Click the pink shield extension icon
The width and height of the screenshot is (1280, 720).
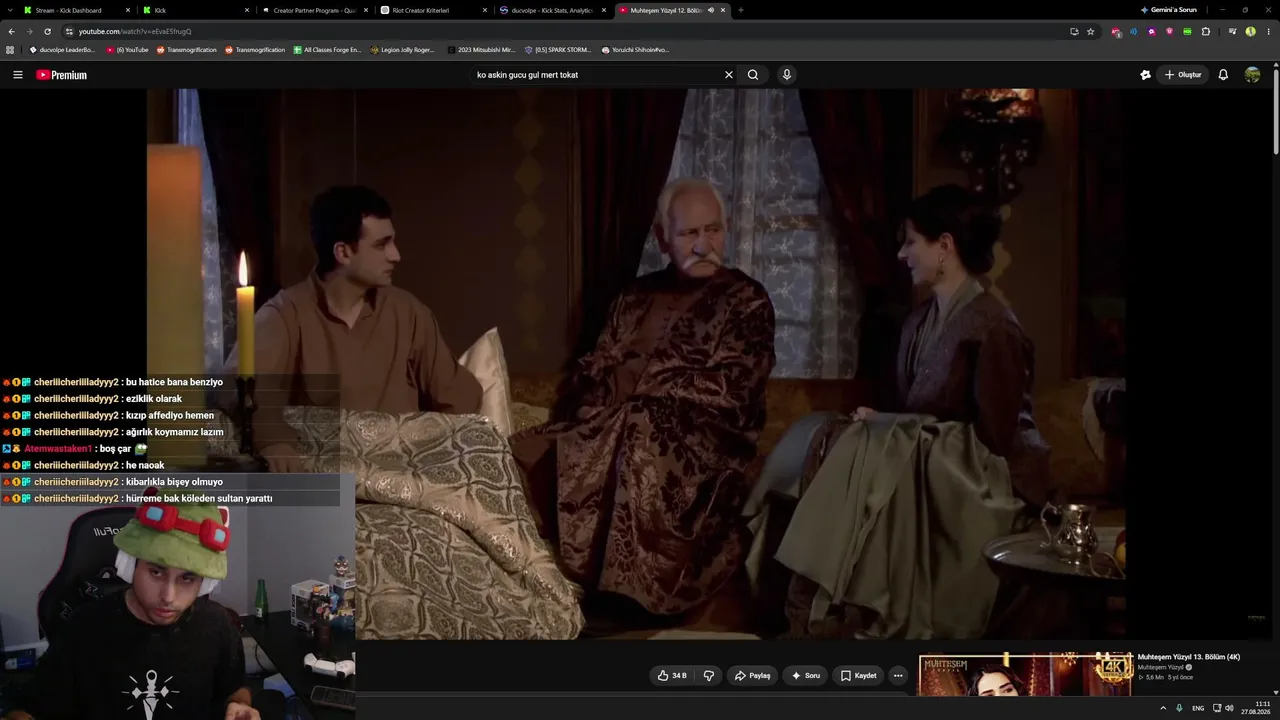point(1169,31)
